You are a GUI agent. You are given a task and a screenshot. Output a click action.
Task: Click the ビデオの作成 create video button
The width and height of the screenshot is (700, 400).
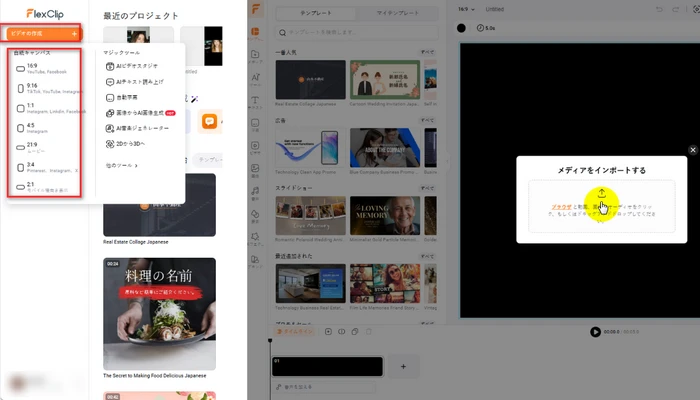click(42, 34)
